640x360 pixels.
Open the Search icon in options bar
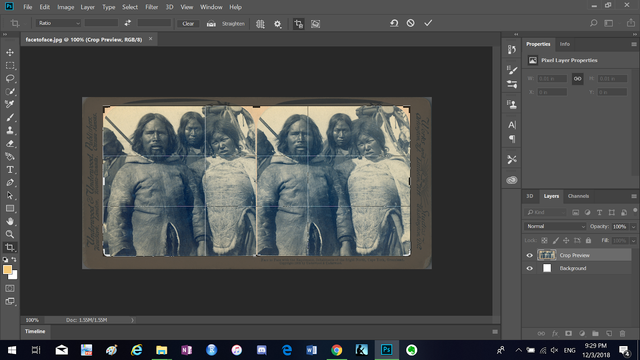[593, 23]
